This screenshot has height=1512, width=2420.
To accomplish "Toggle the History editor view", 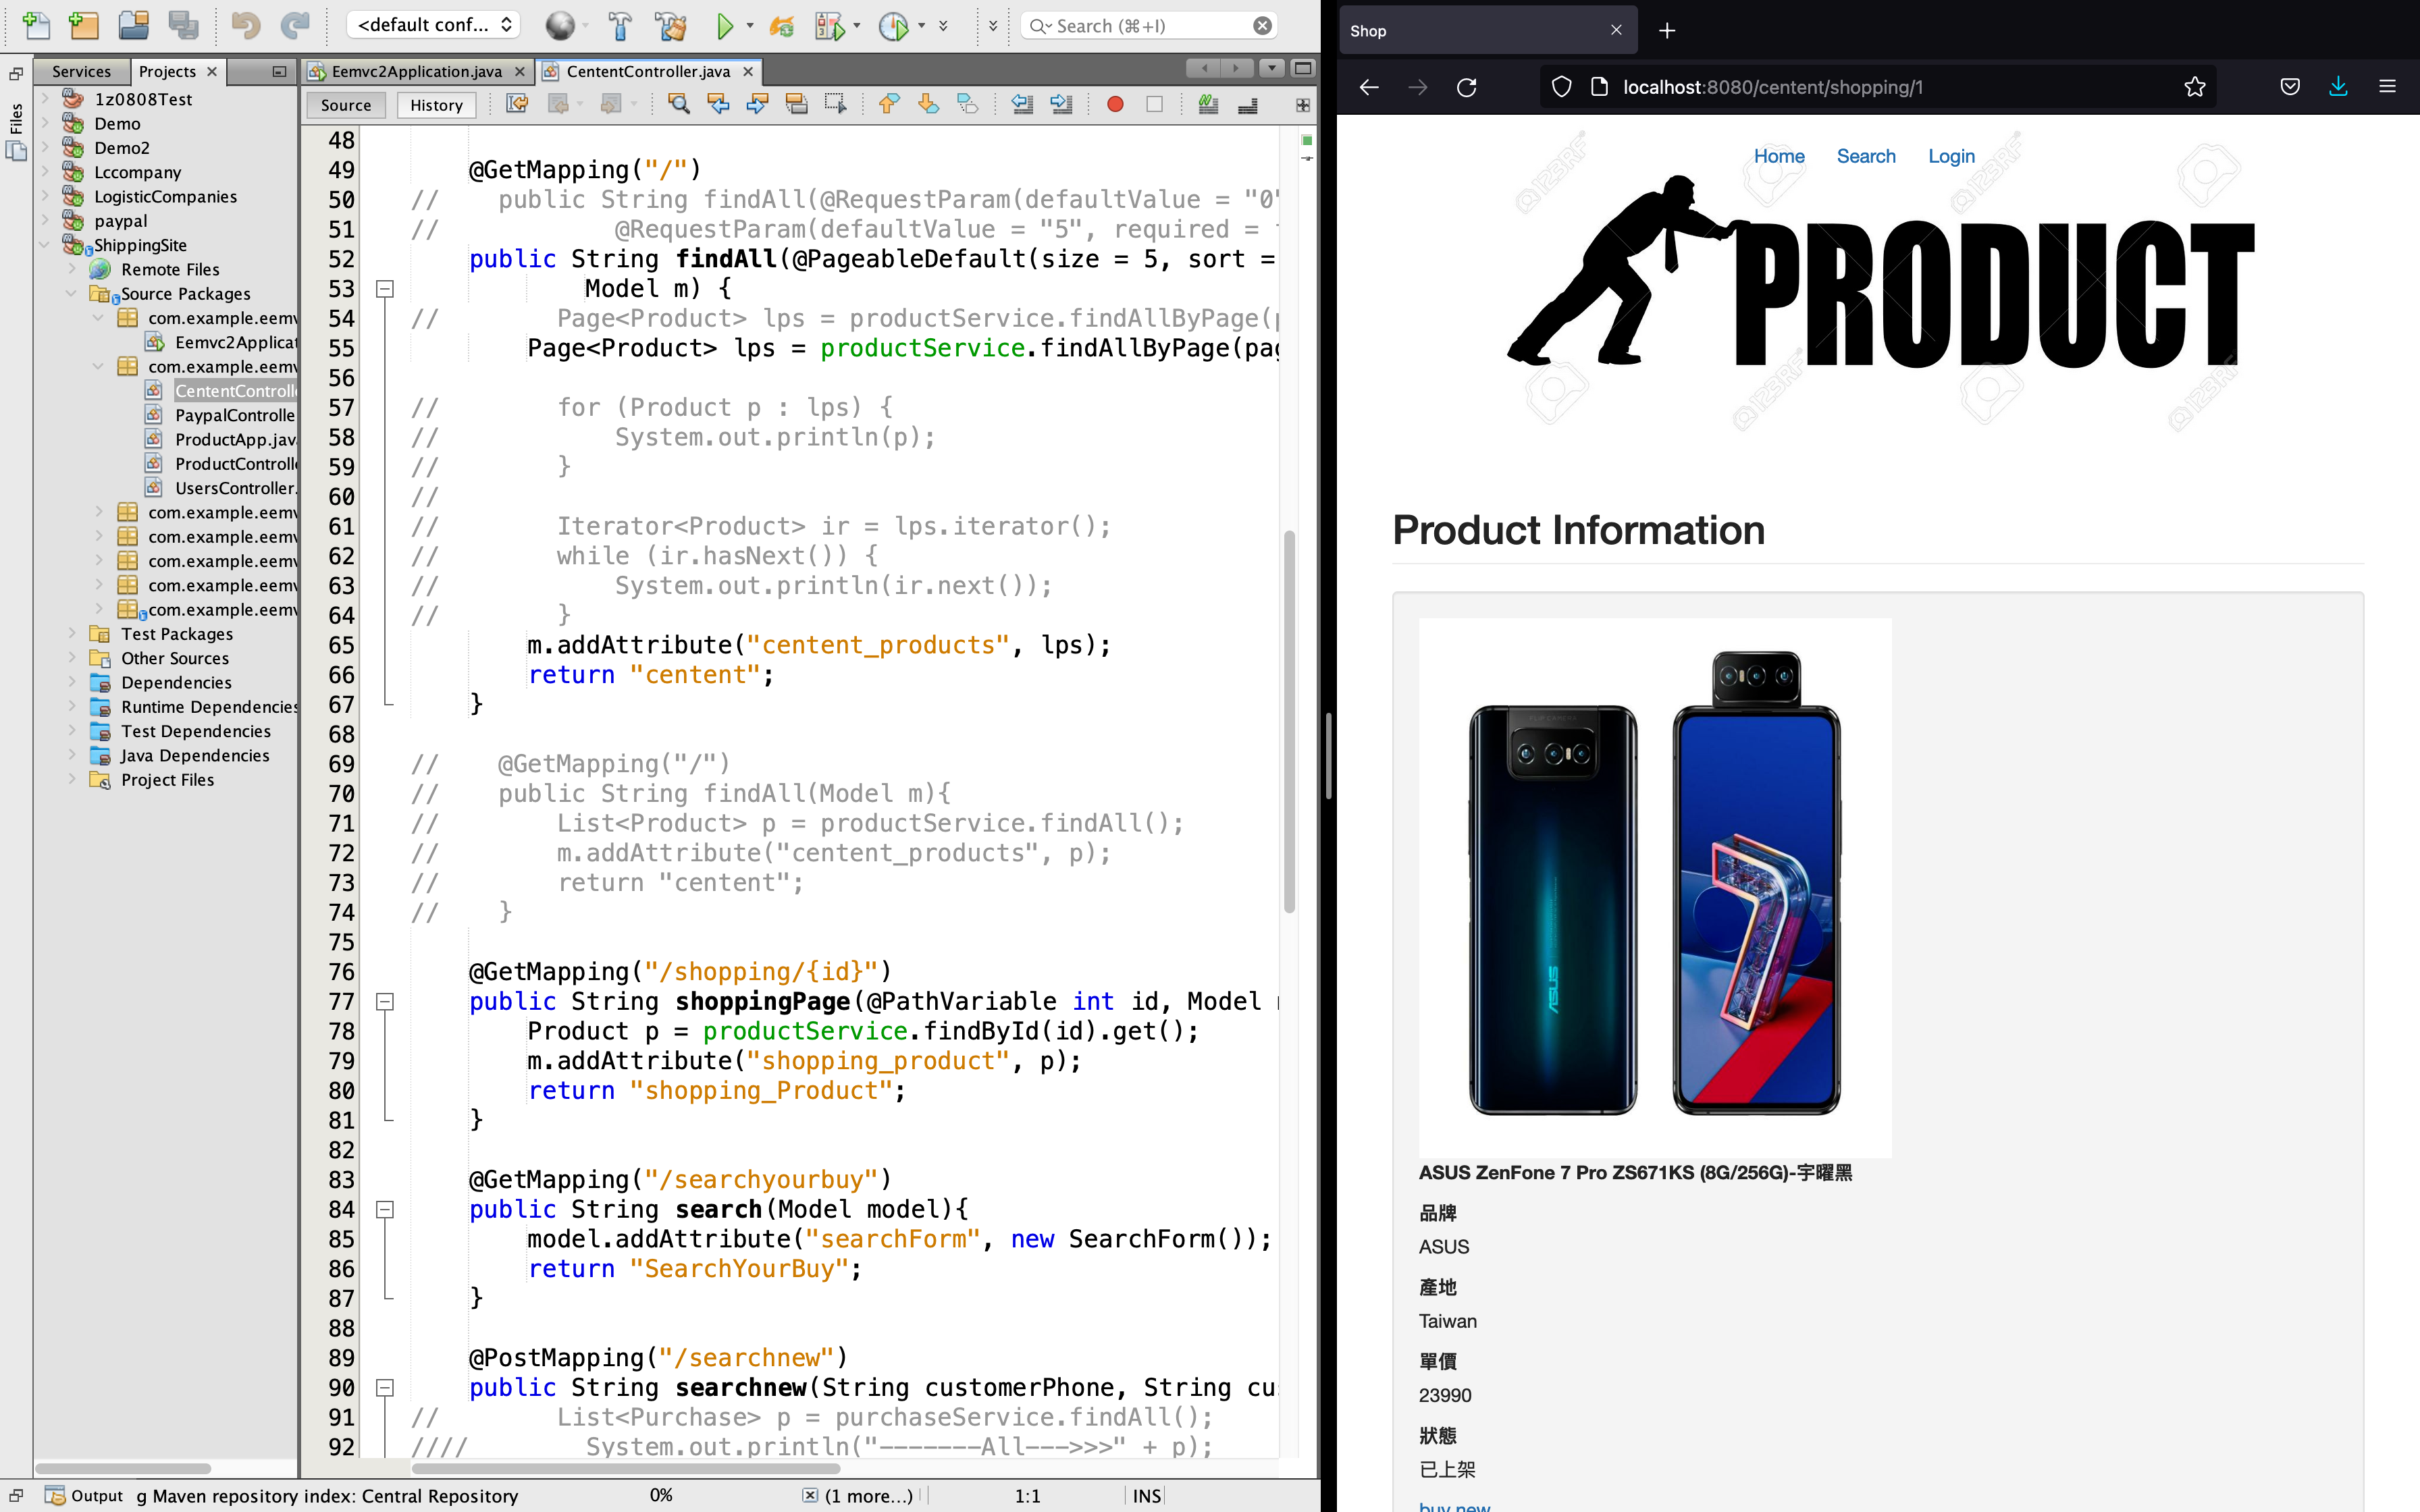I will pyautogui.click(x=436, y=105).
